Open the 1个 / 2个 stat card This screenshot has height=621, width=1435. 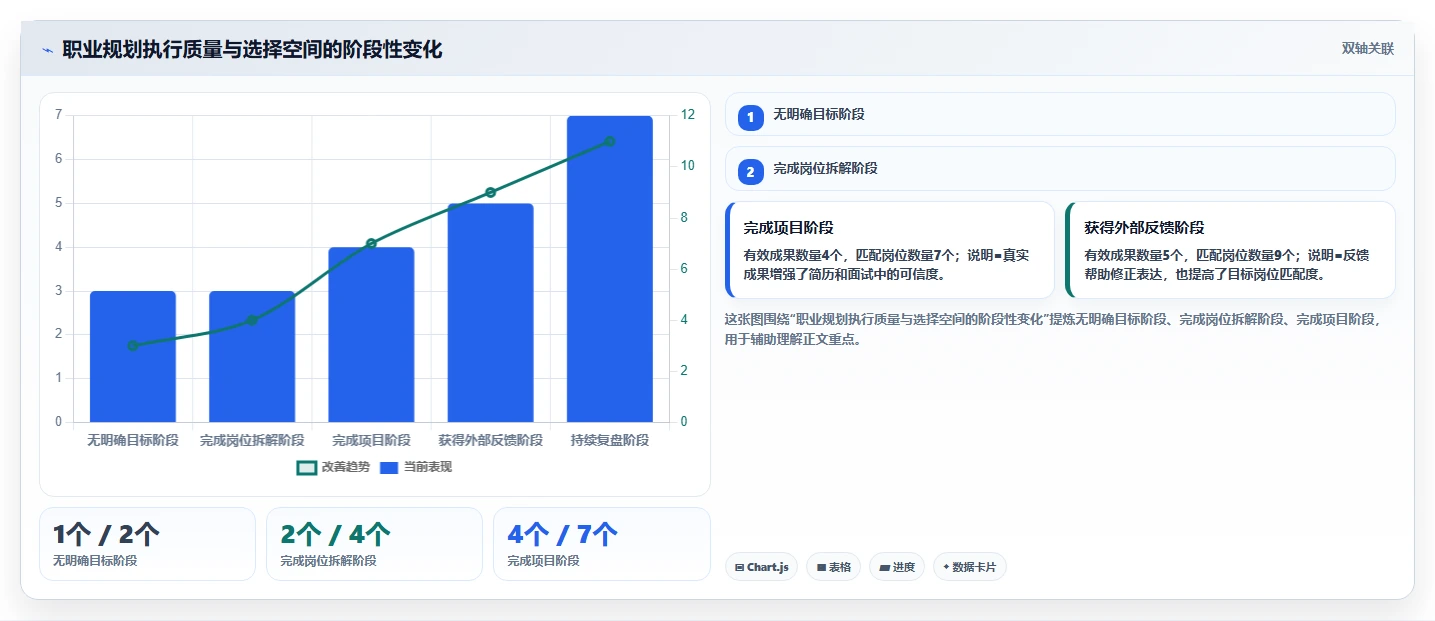(147, 544)
